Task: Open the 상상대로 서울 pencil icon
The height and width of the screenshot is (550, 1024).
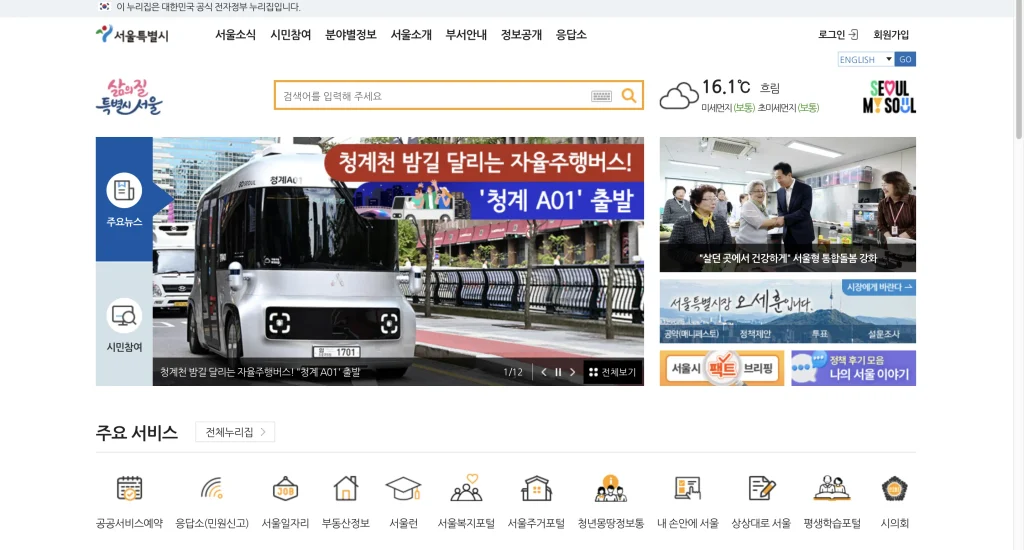Action: (761, 489)
